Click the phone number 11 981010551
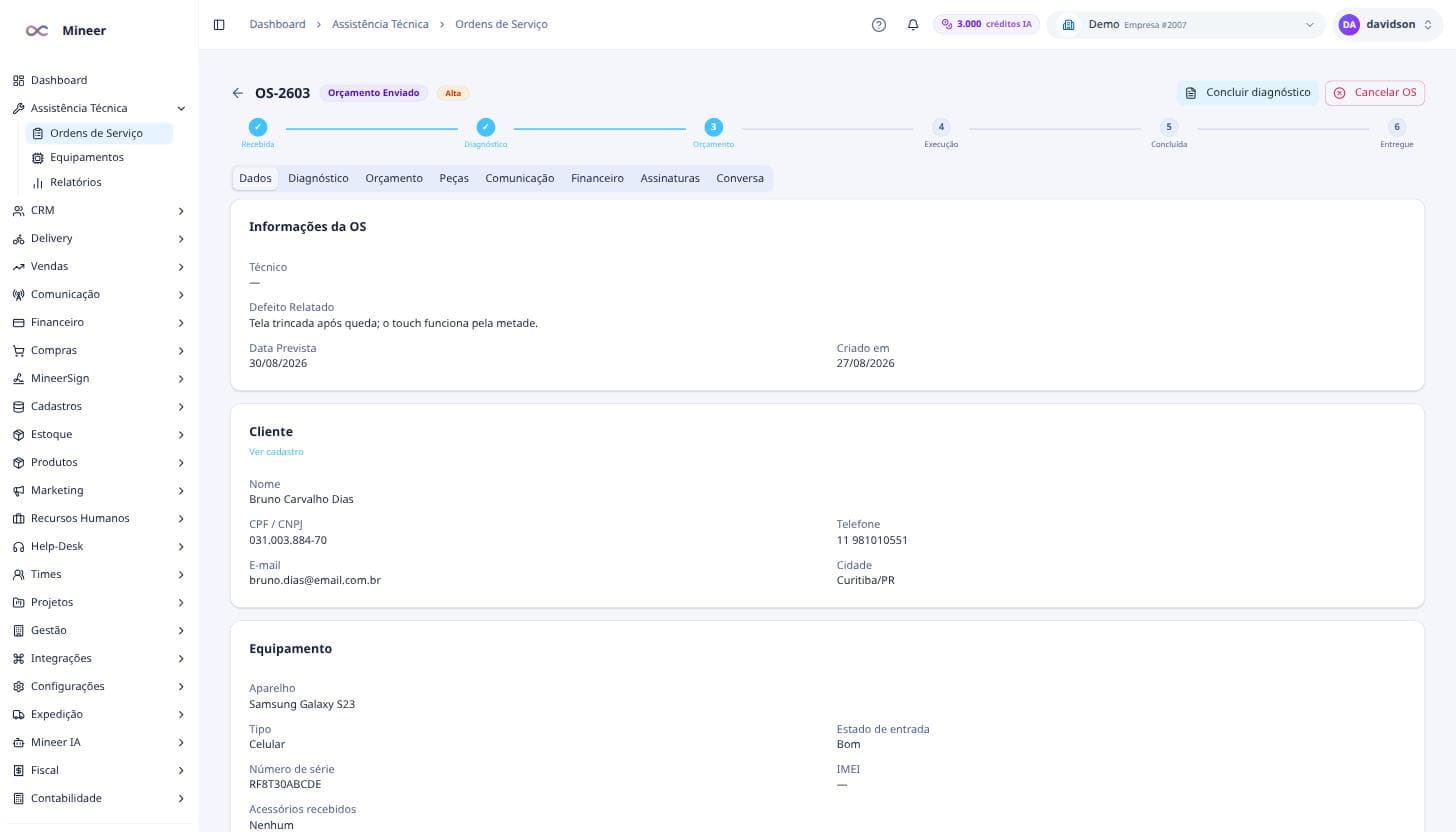The width and height of the screenshot is (1456, 832). click(x=872, y=540)
